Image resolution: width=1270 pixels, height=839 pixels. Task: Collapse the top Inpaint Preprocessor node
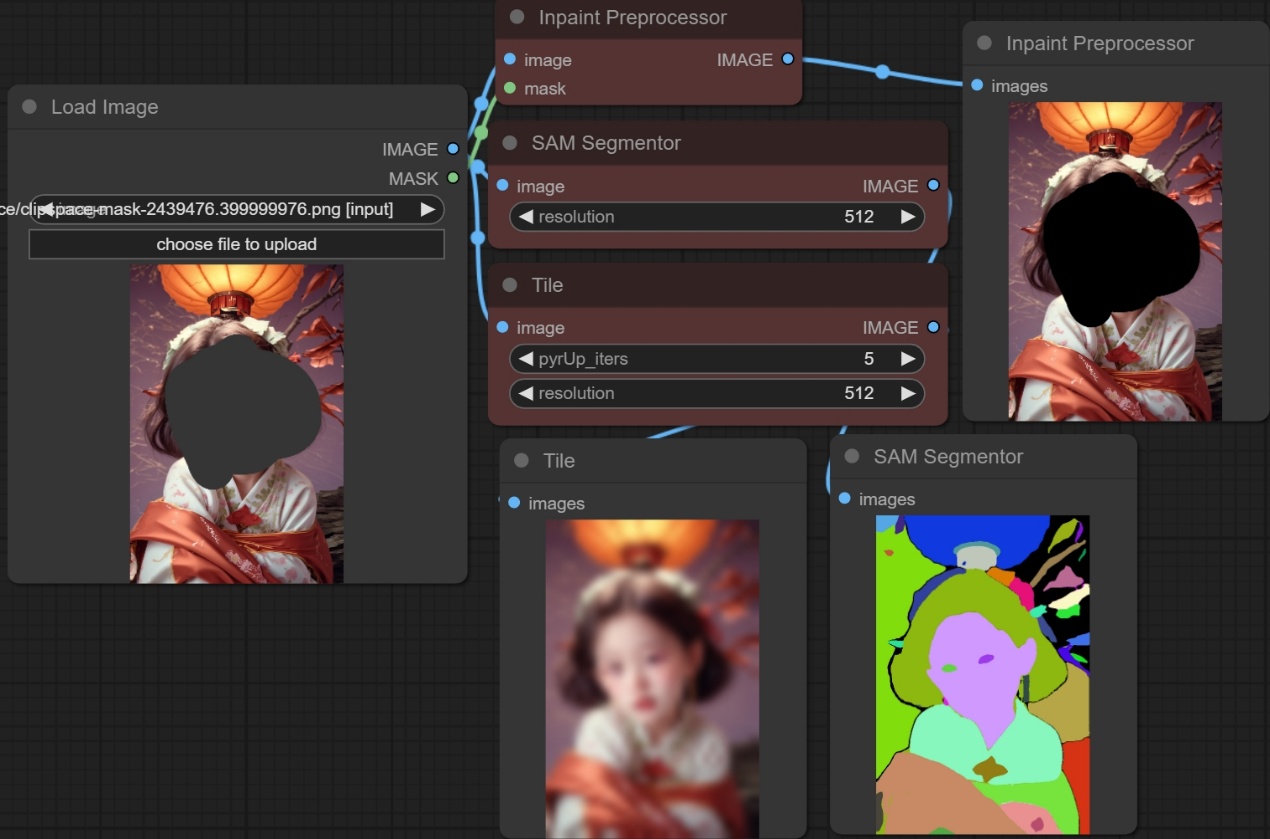517,17
